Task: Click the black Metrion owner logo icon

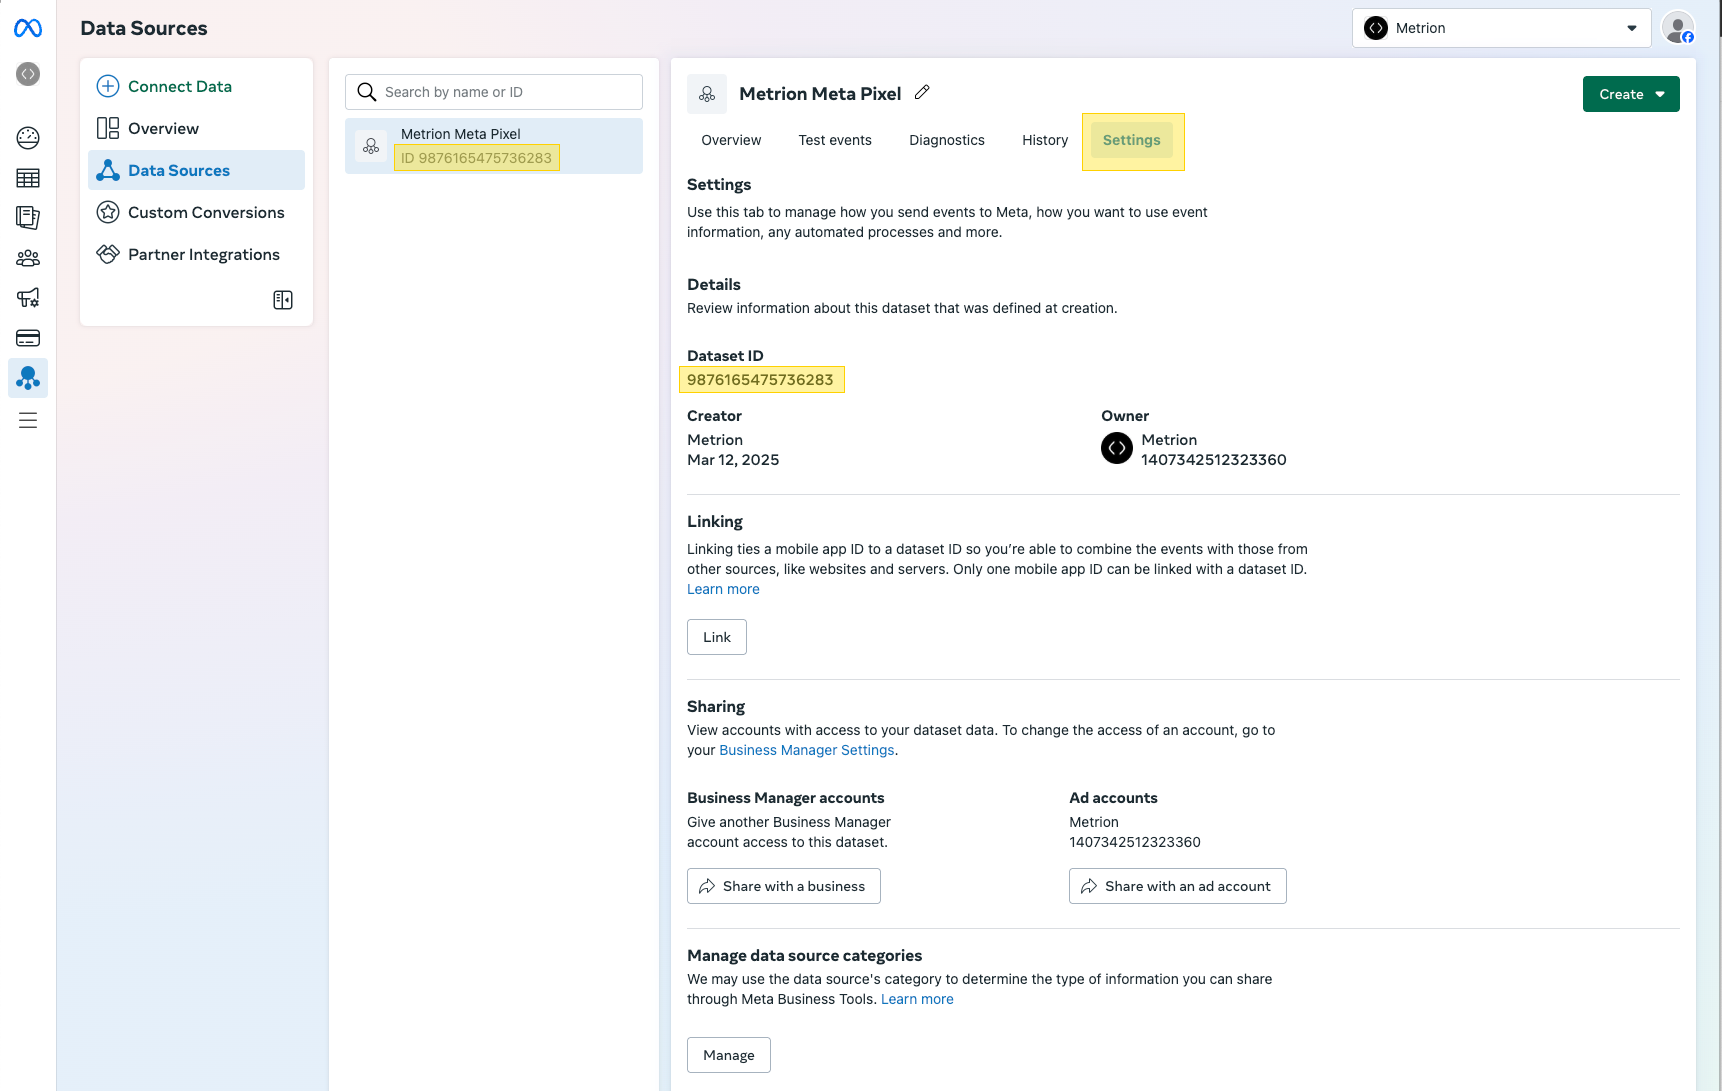Action: point(1117,448)
